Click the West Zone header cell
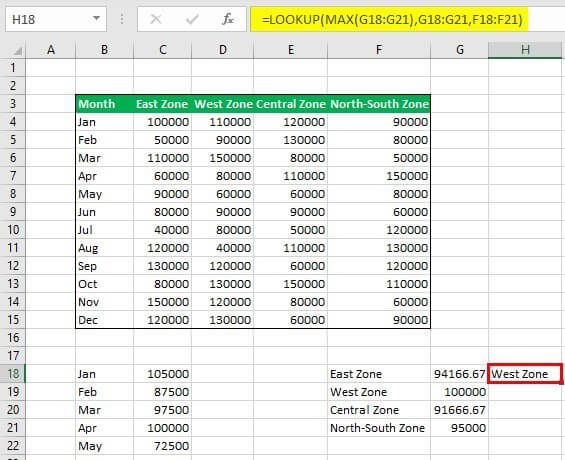Viewport: 565px width, 460px height. [223, 104]
